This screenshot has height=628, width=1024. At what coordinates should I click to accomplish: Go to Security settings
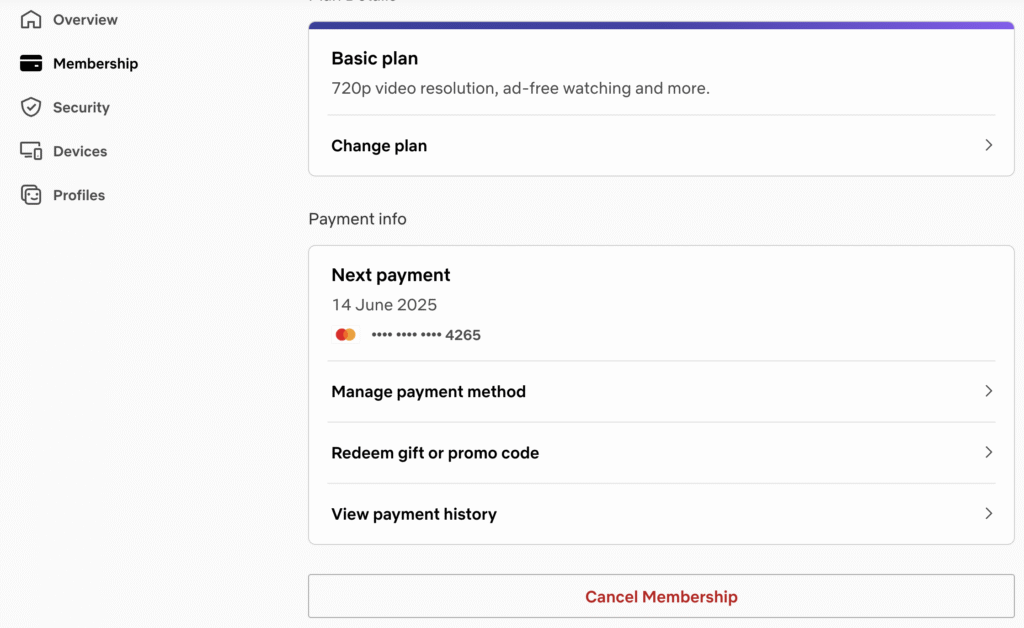tap(65, 107)
